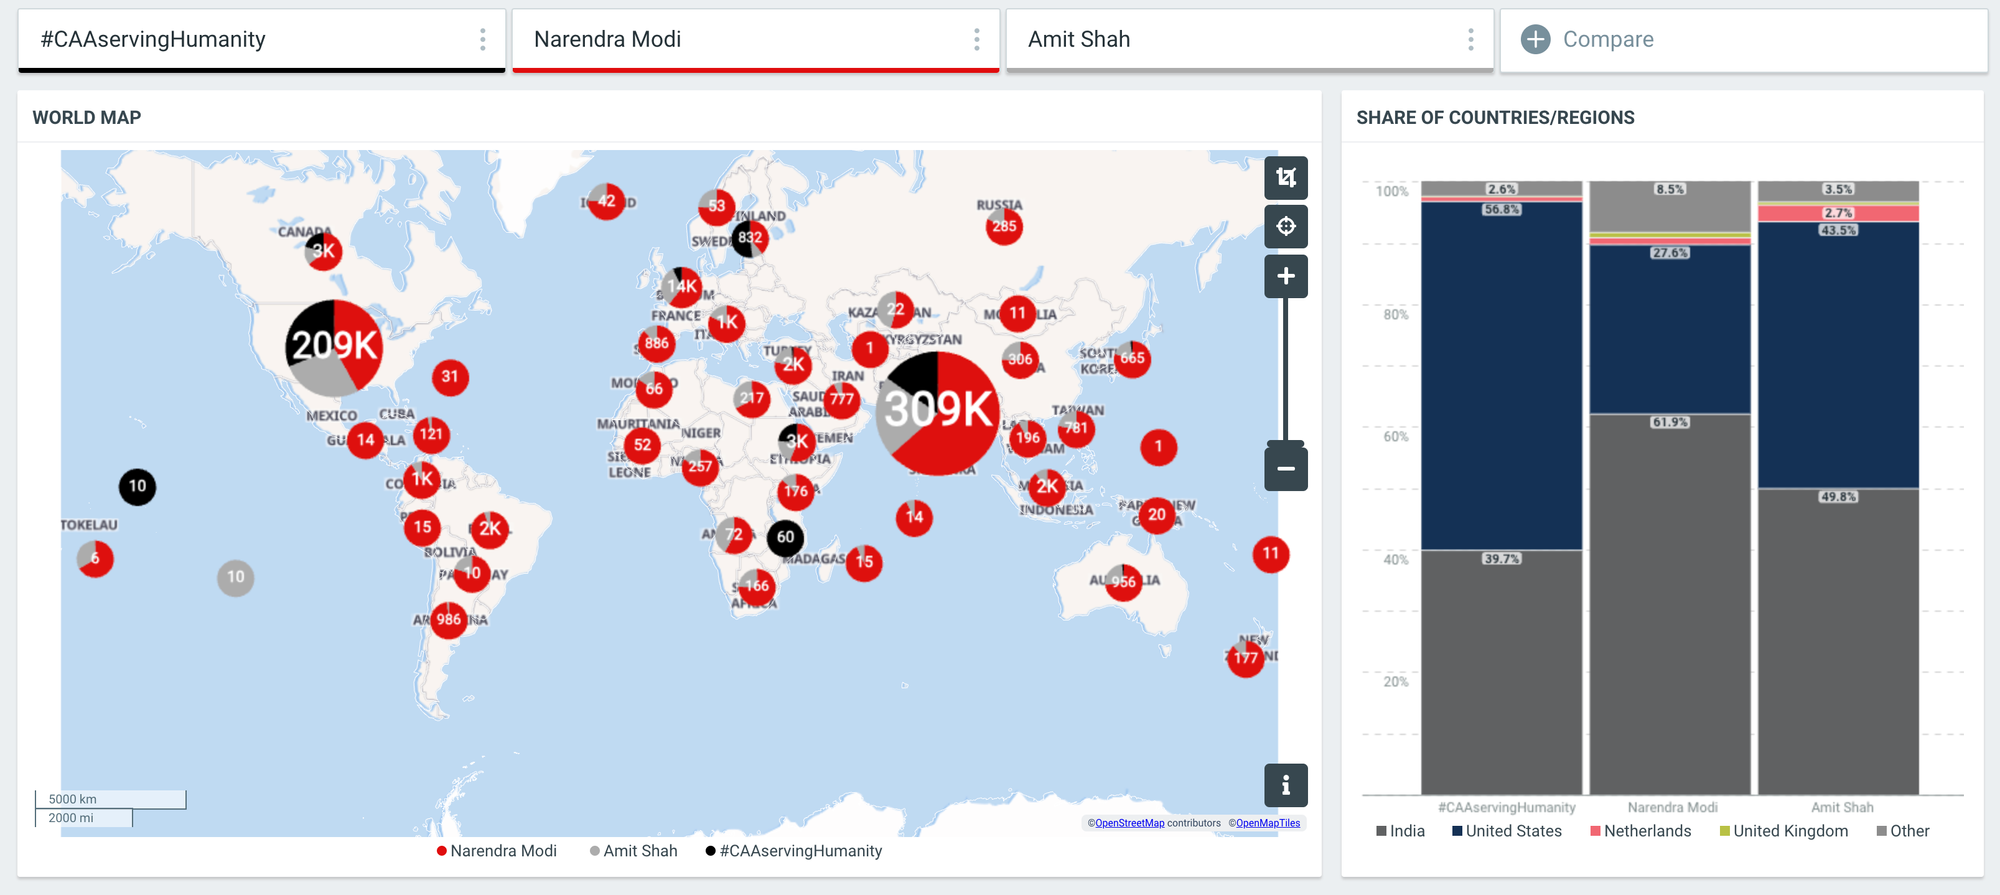Screen dimensions: 2000x895
Task: Toggle Netherlands in chart legend
Action: point(1641,831)
